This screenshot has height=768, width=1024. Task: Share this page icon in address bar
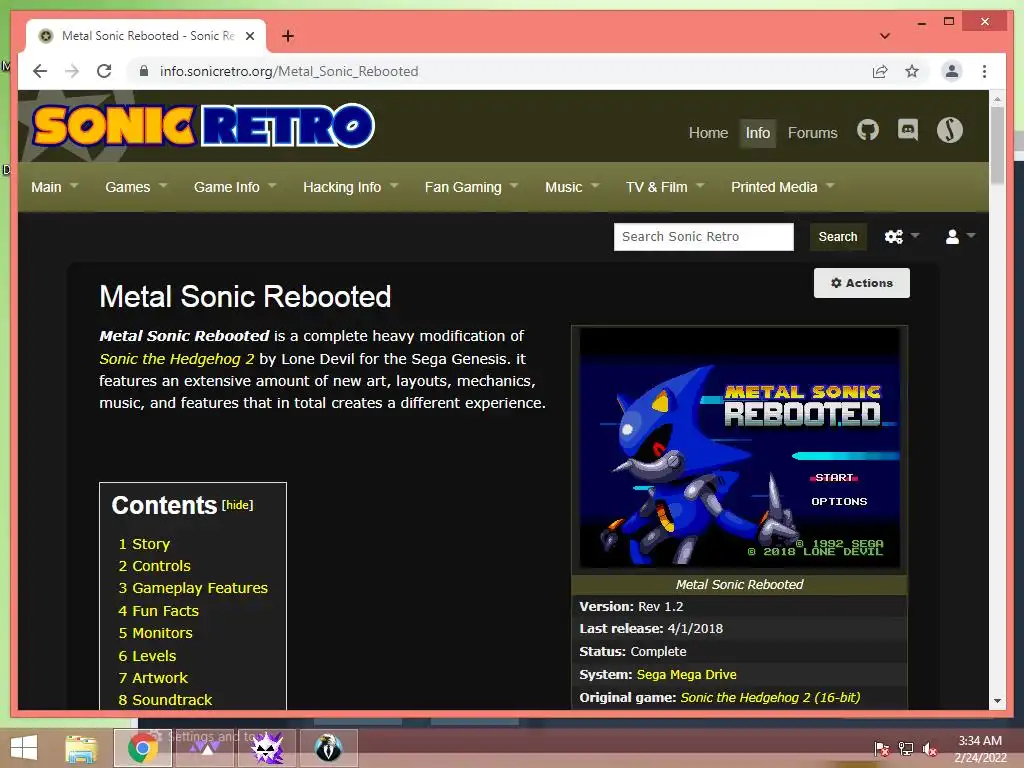pos(880,71)
